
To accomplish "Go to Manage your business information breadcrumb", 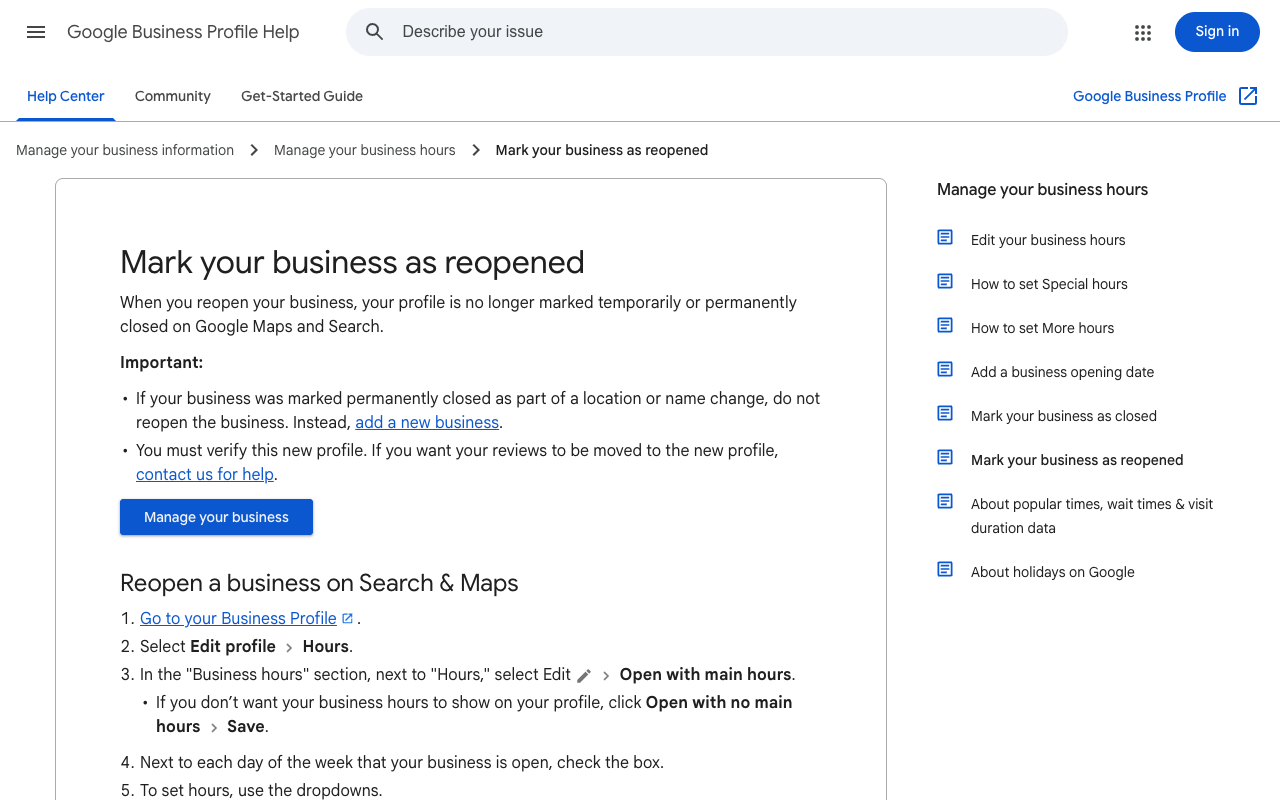I will coord(125,150).
